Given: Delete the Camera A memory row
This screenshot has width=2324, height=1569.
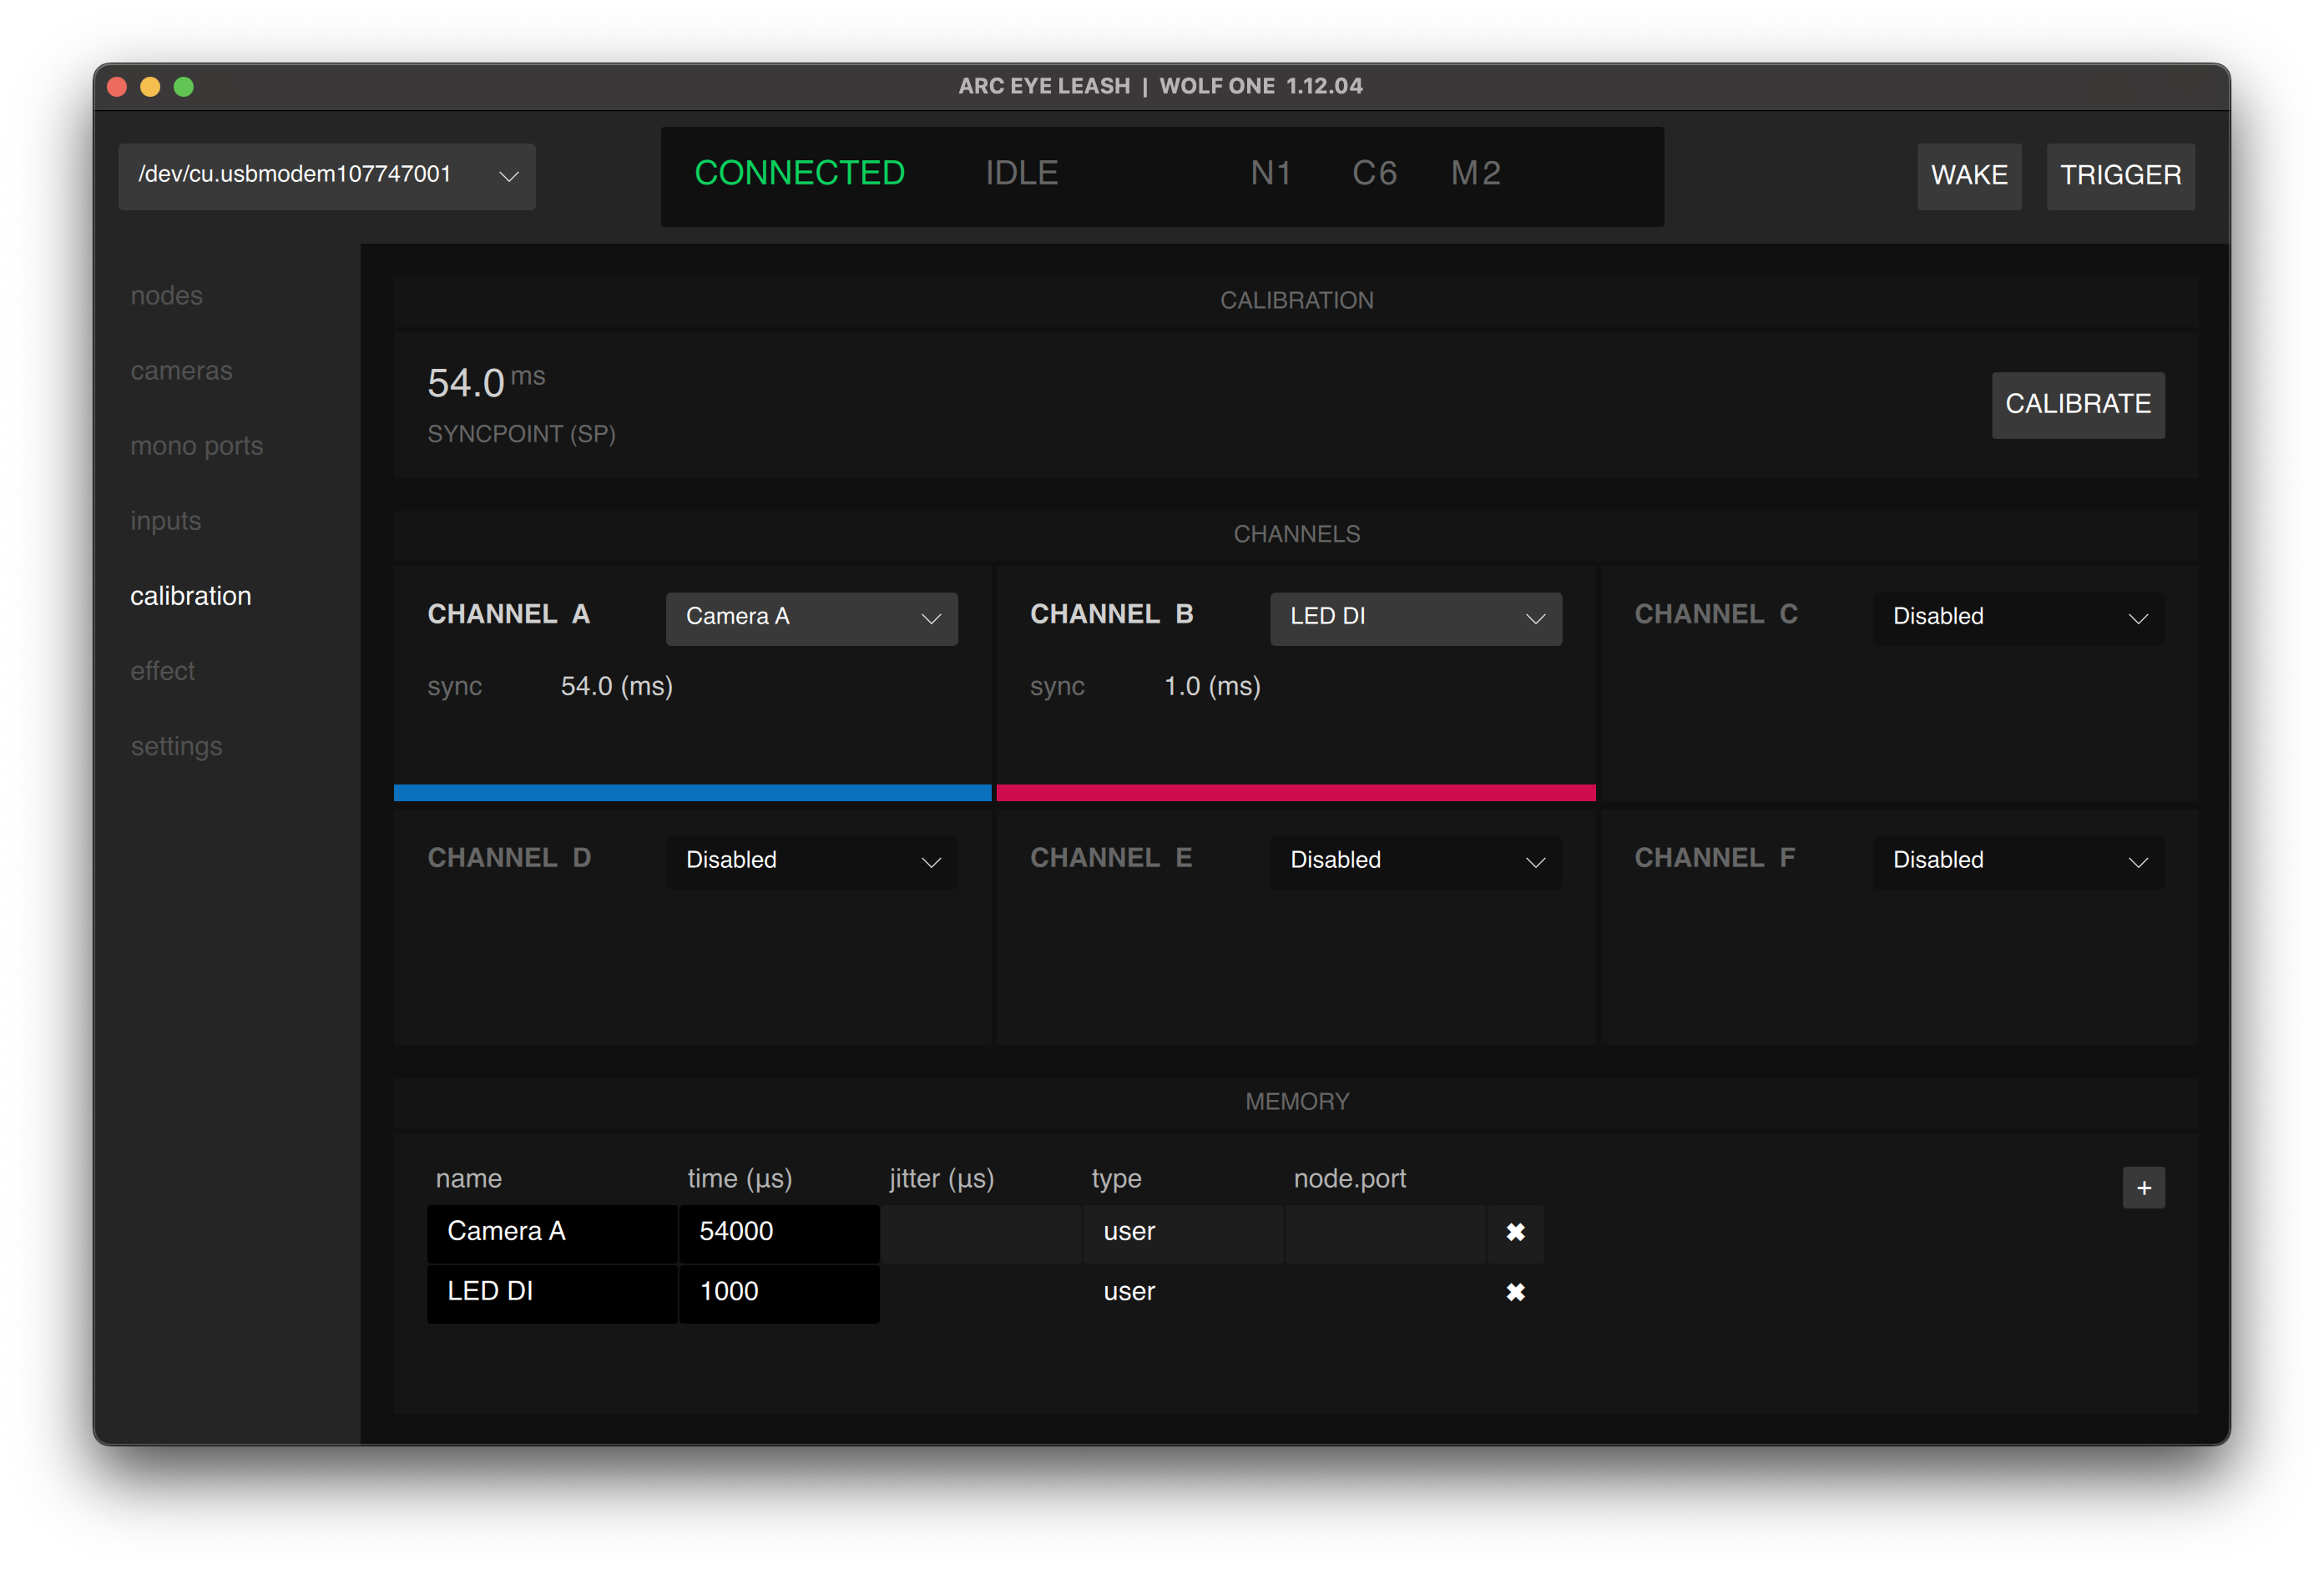Looking at the screenshot, I should [x=1515, y=1232].
